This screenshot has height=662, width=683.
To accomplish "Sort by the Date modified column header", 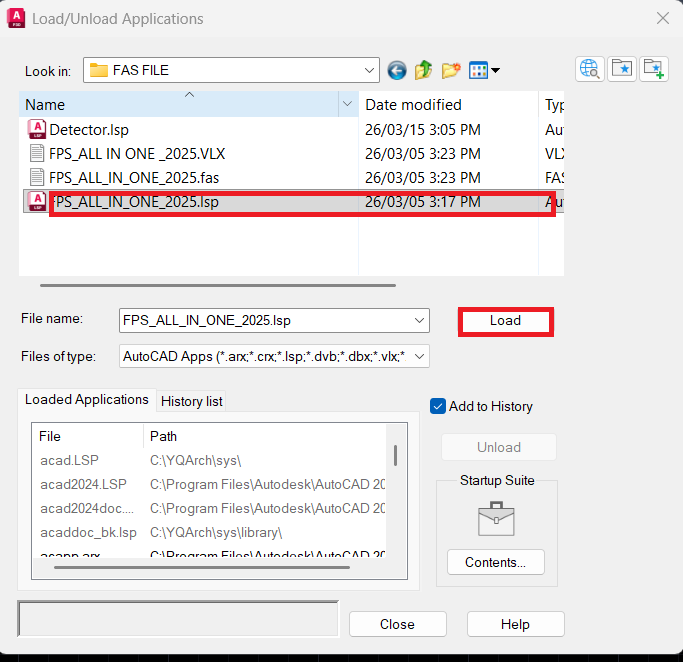I will click(448, 104).
